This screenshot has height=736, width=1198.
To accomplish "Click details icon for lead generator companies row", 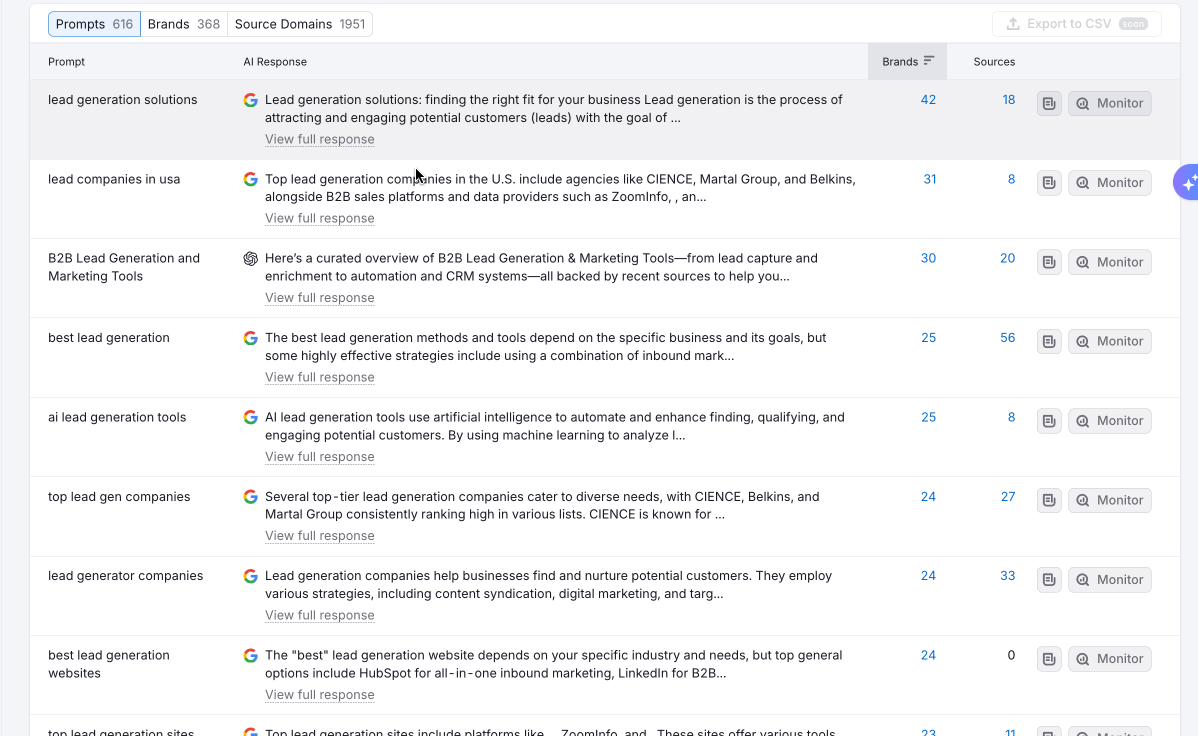I will pos(1049,579).
